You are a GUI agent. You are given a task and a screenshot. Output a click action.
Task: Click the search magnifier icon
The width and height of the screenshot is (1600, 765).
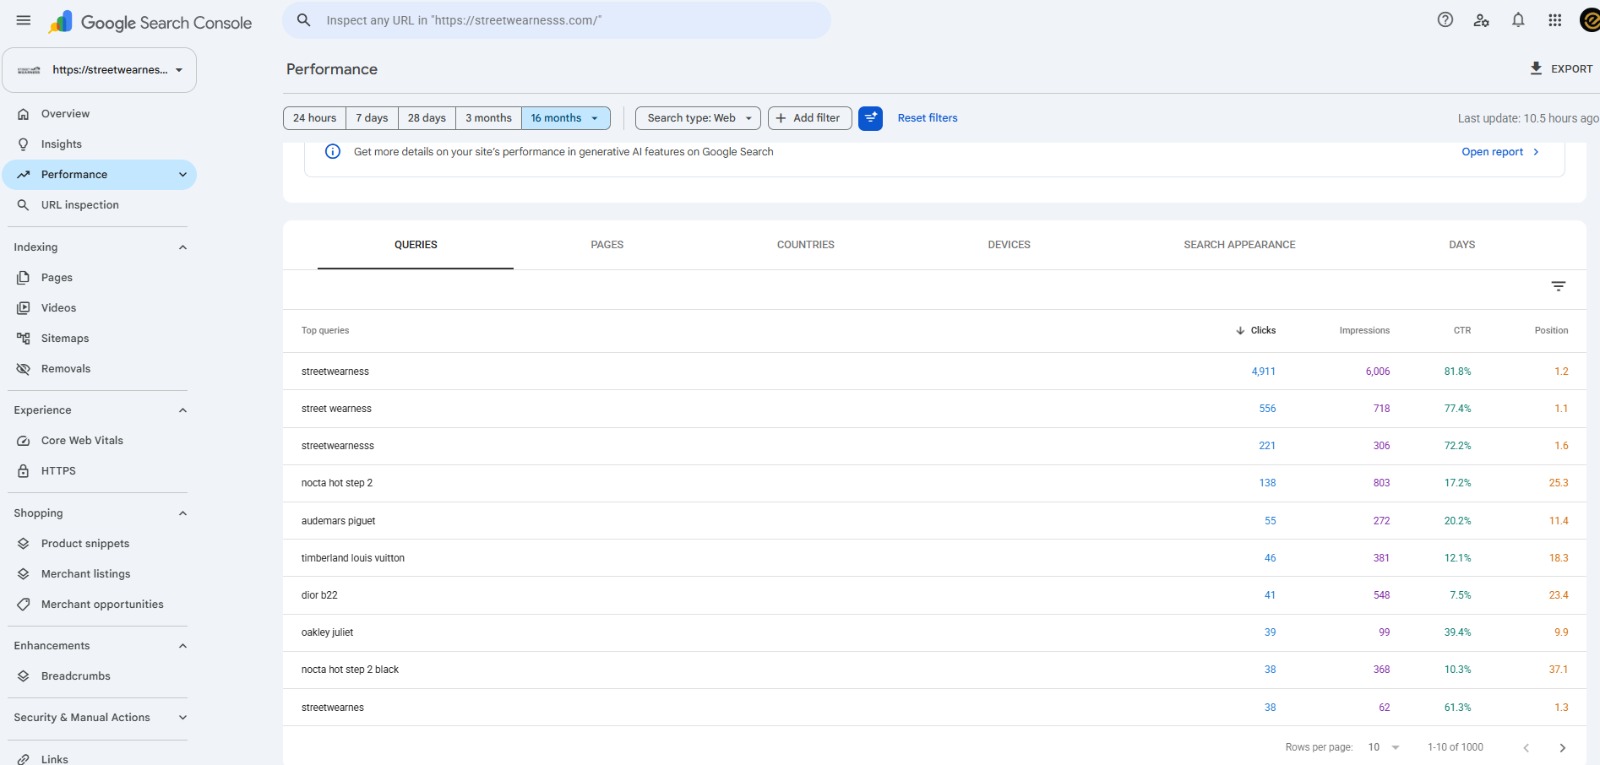[304, 20]
